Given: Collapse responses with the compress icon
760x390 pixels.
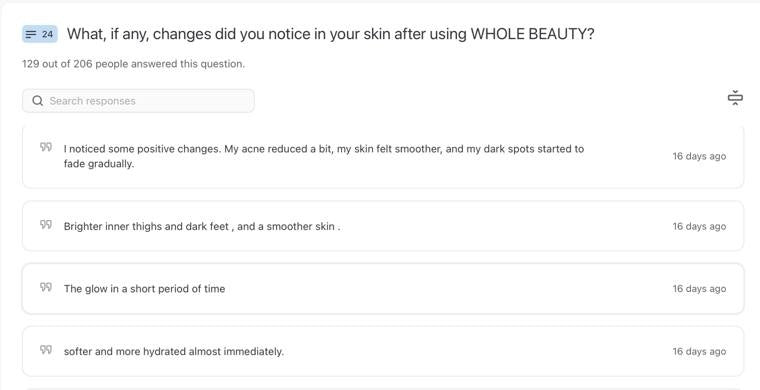Looking at the screenshot, I should pyautogui.click(x=735, y=98).
